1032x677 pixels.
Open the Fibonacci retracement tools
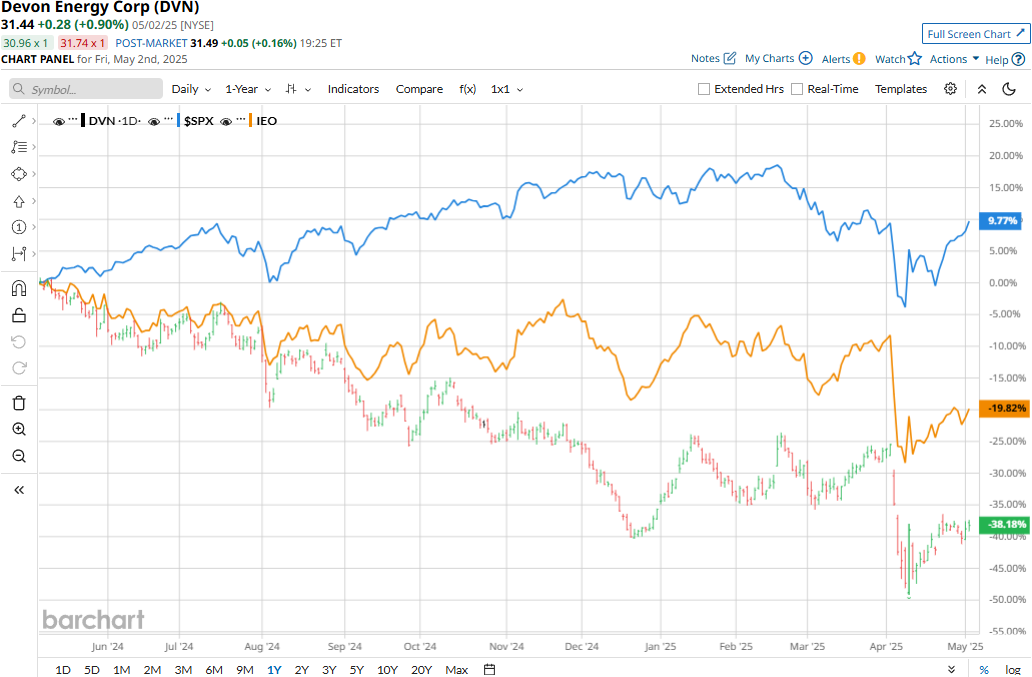pos(18,147)
